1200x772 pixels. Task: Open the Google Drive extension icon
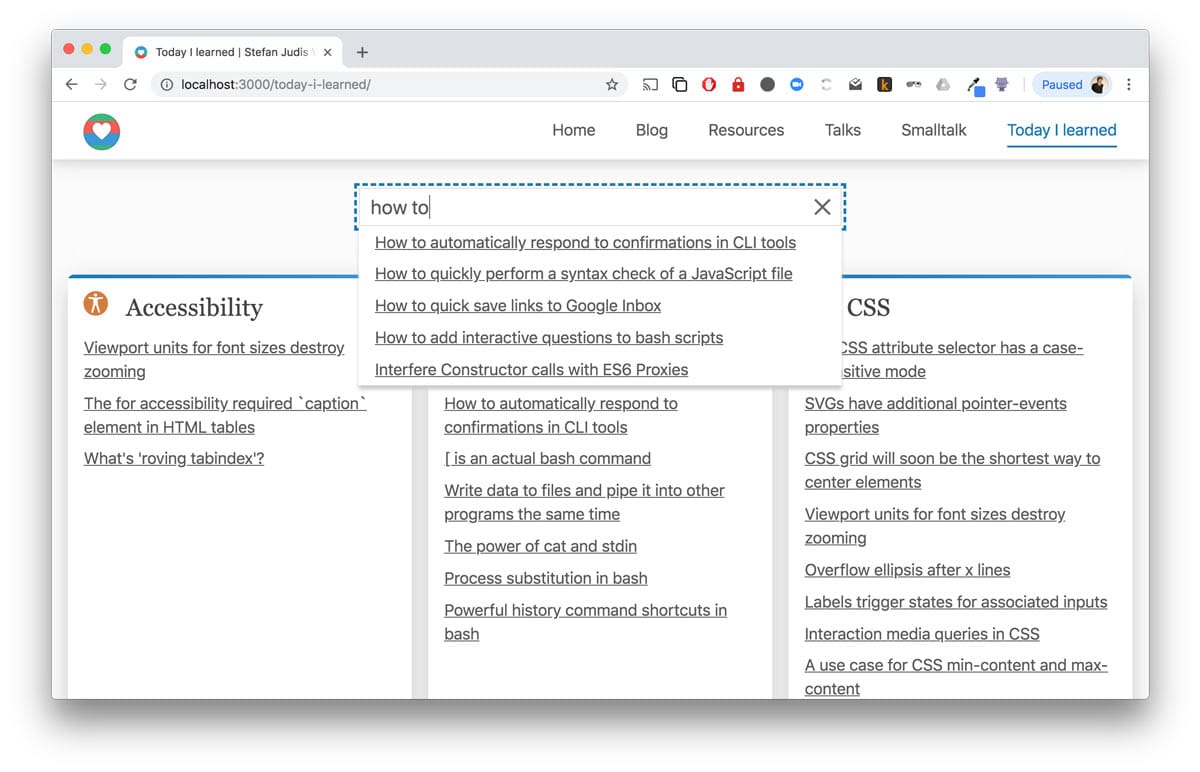pyautogui.click(x=942, y=85)
